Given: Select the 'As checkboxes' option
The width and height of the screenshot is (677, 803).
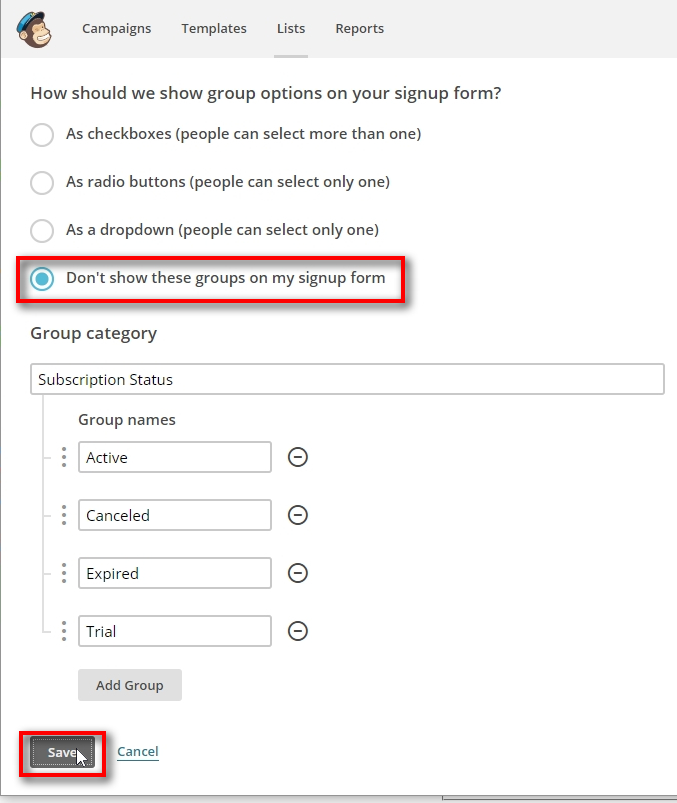Looking at the screenshot, I should point(42,135).
